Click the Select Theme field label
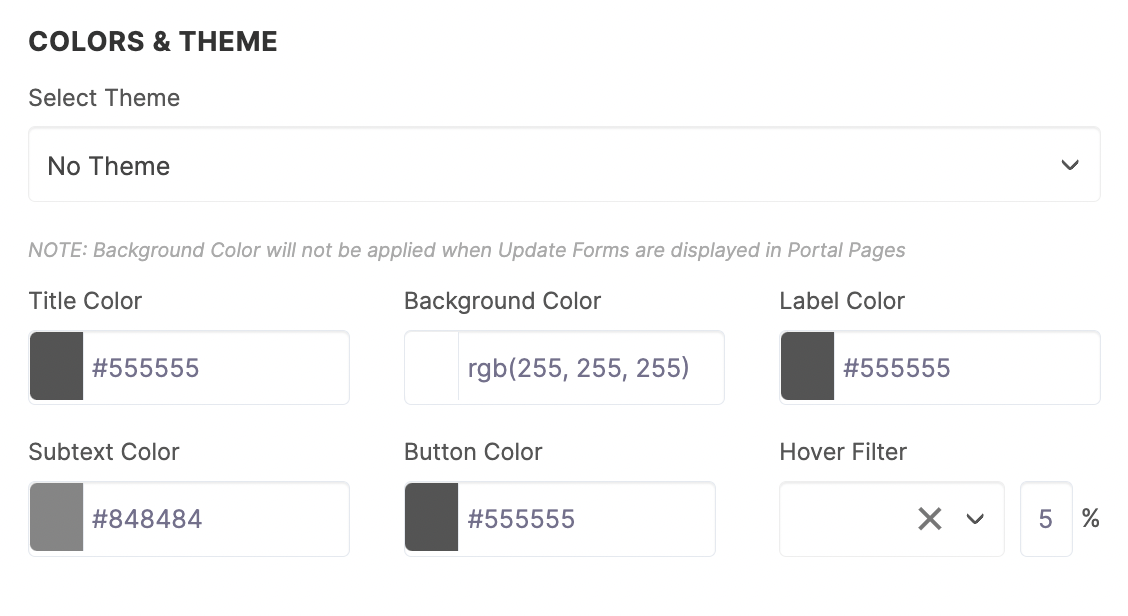 [104, 98]
